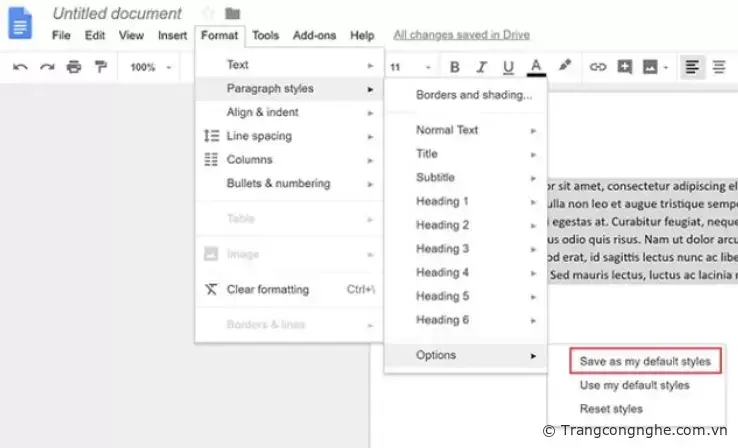Print the document using printer icon
This screenshot has height=448, width=738.
pos(73,67)
